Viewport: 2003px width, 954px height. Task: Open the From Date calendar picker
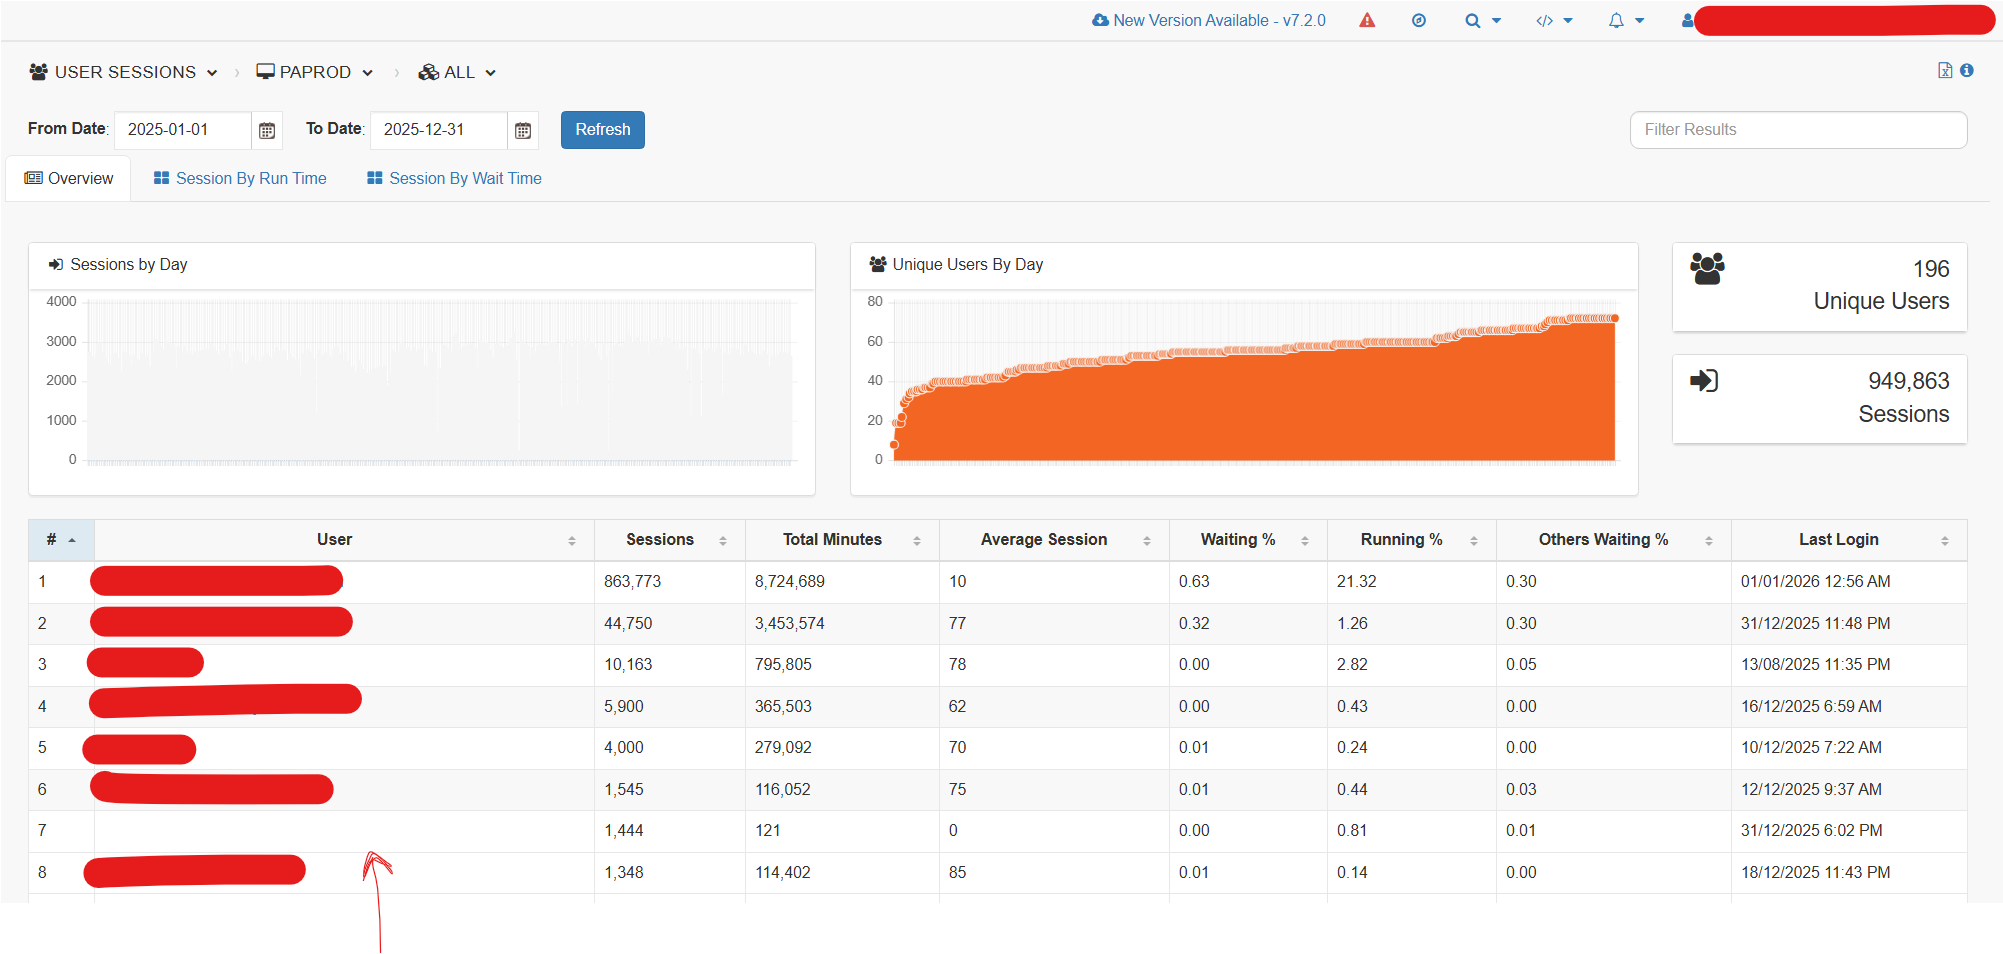click(x=267, y=130)
